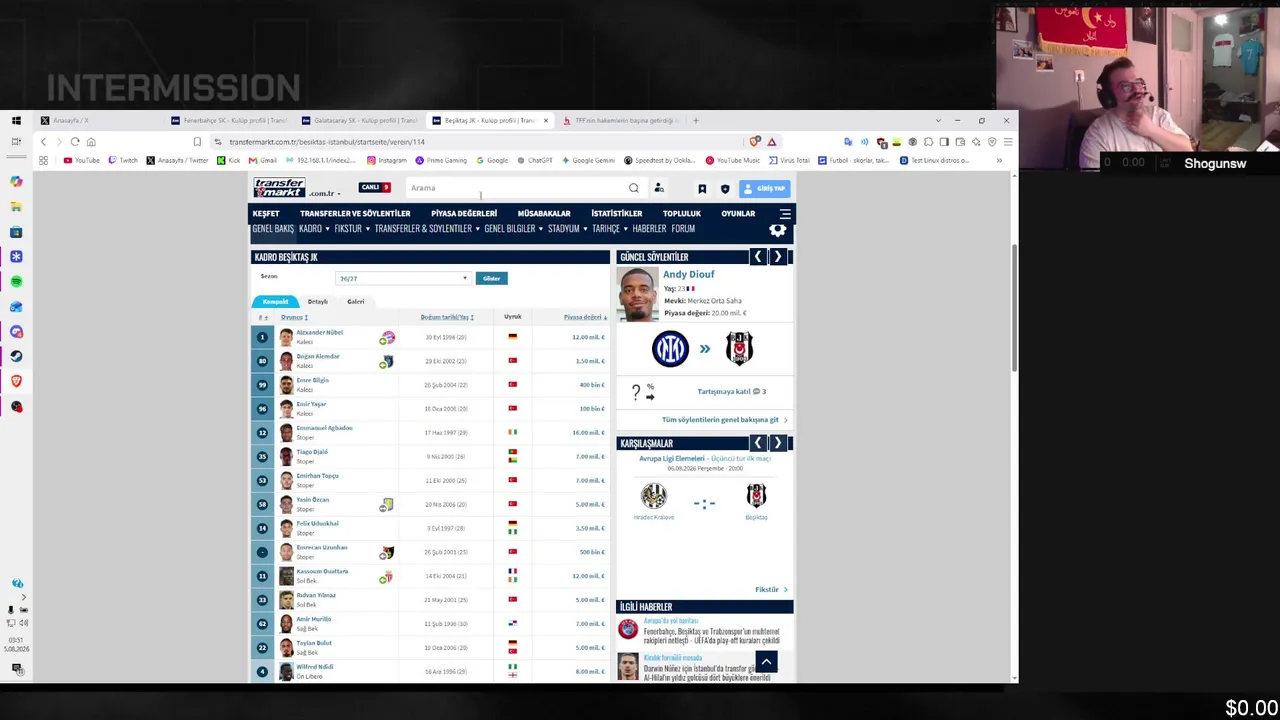This screenshot has width=1280, height=720.
Task: Open the YouTube bookmark
Action: [81, 160]
